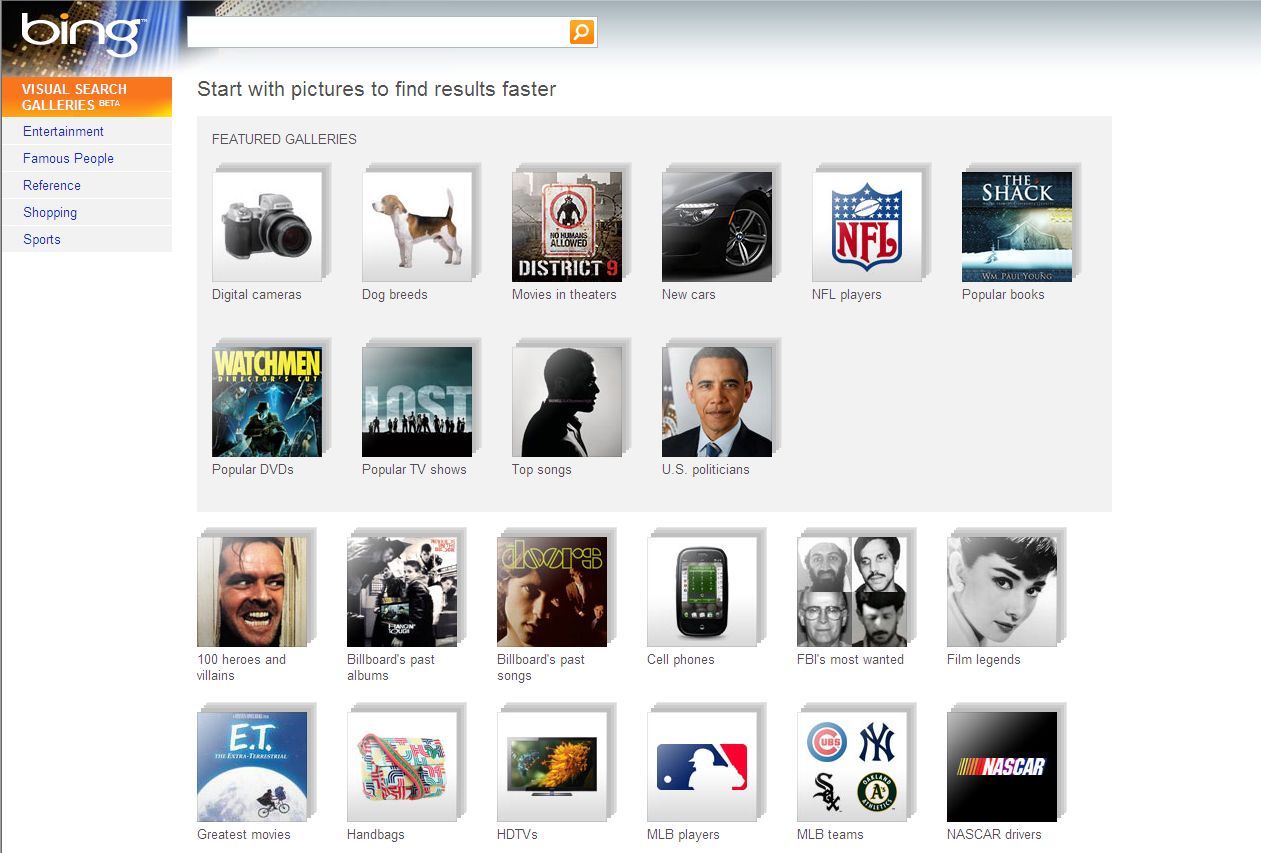The width and height of the screenshot is (1261, 853).
Task: Click the Movies in theaters caption link
Action: [564, 295]
